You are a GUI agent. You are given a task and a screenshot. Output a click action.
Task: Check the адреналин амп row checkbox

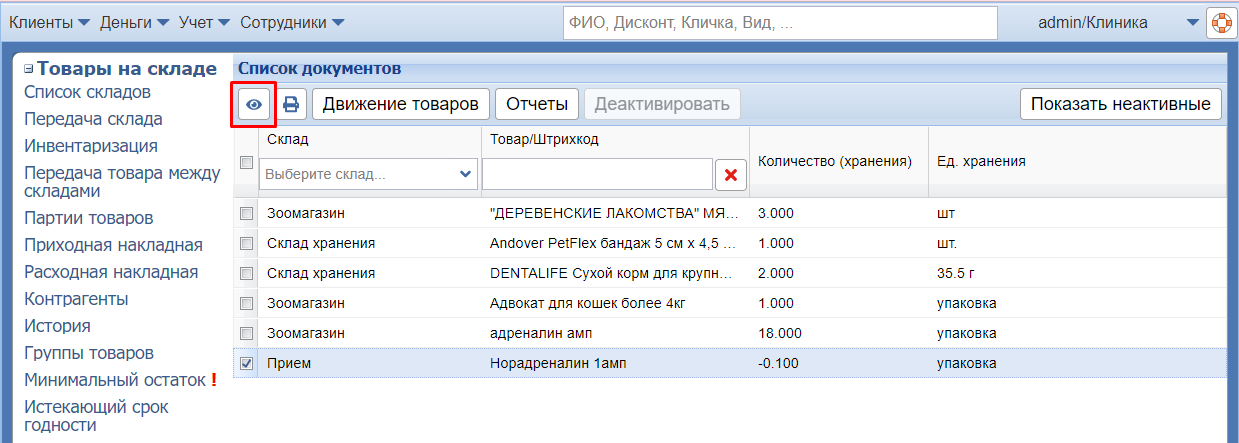coord(246,333)
